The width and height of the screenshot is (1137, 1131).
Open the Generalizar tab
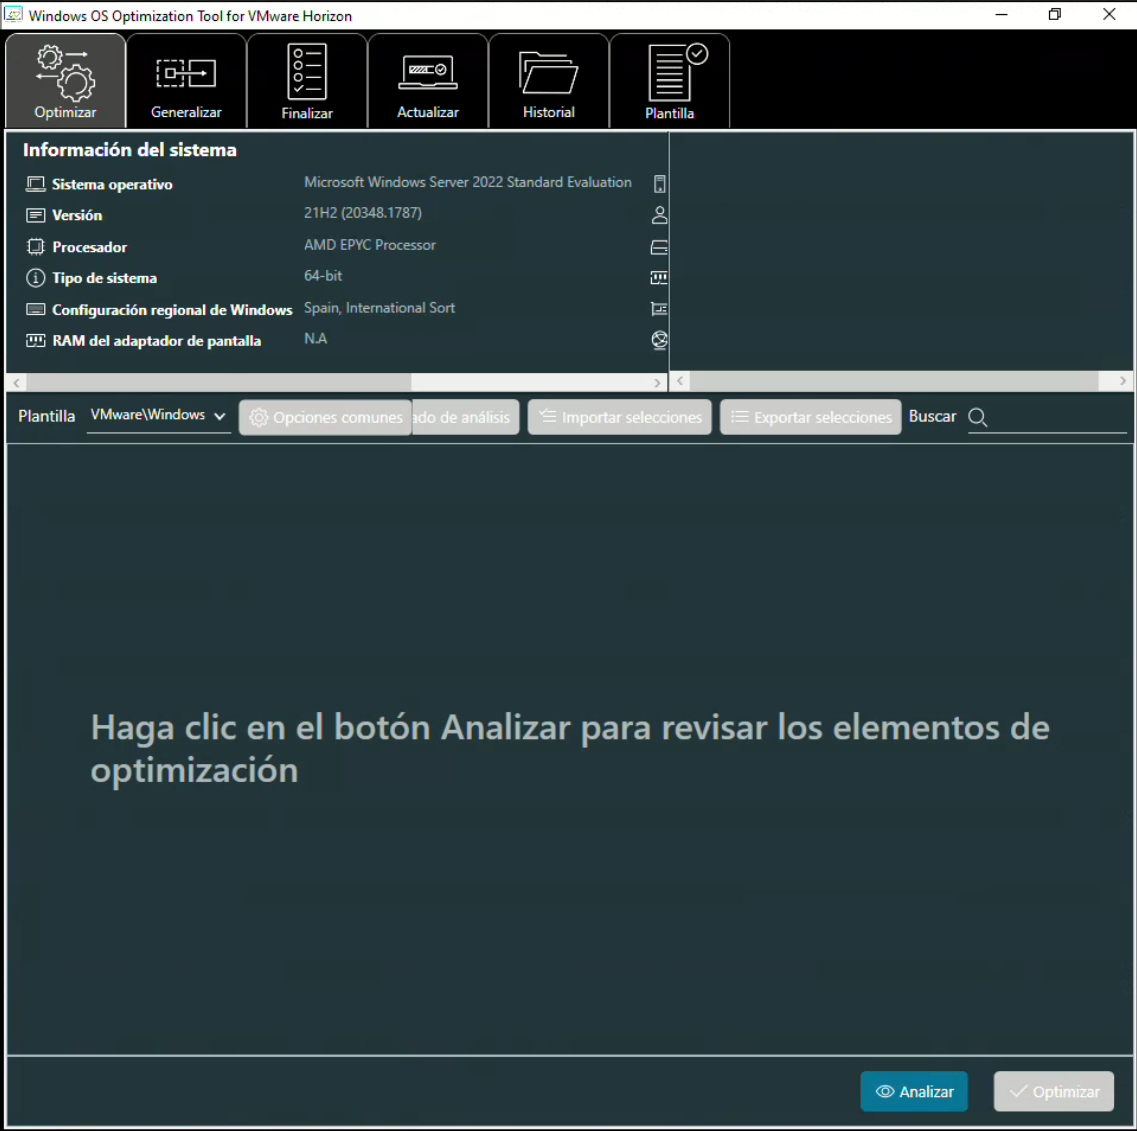[186, 81]
